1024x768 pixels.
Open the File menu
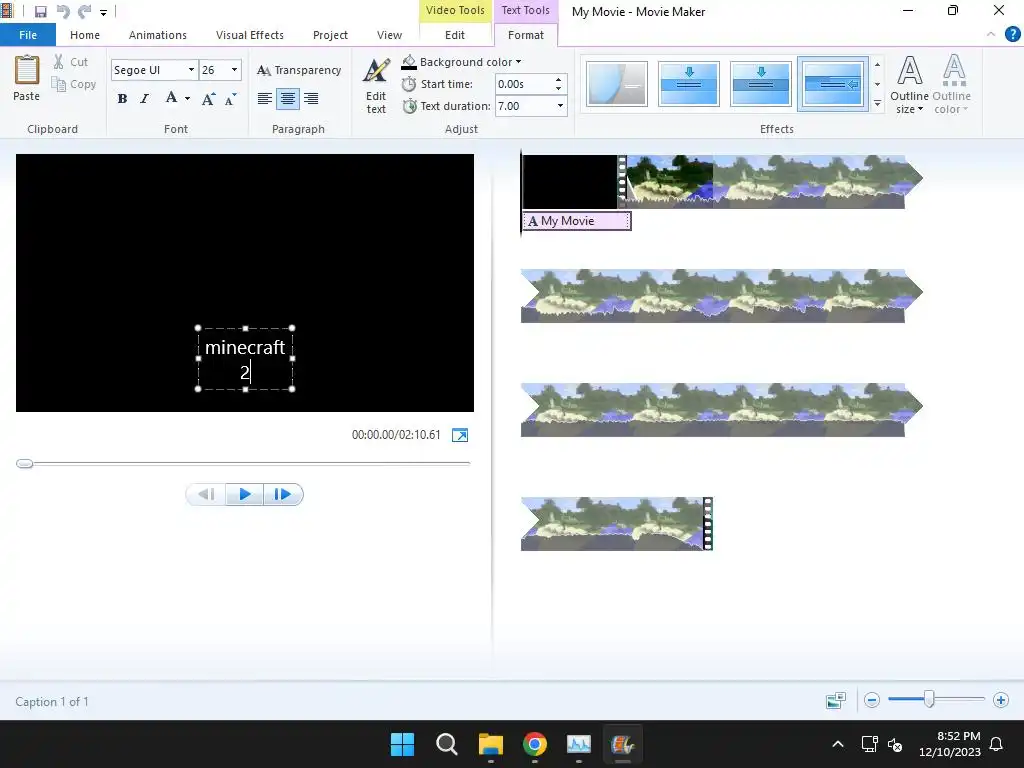point(28,35)
